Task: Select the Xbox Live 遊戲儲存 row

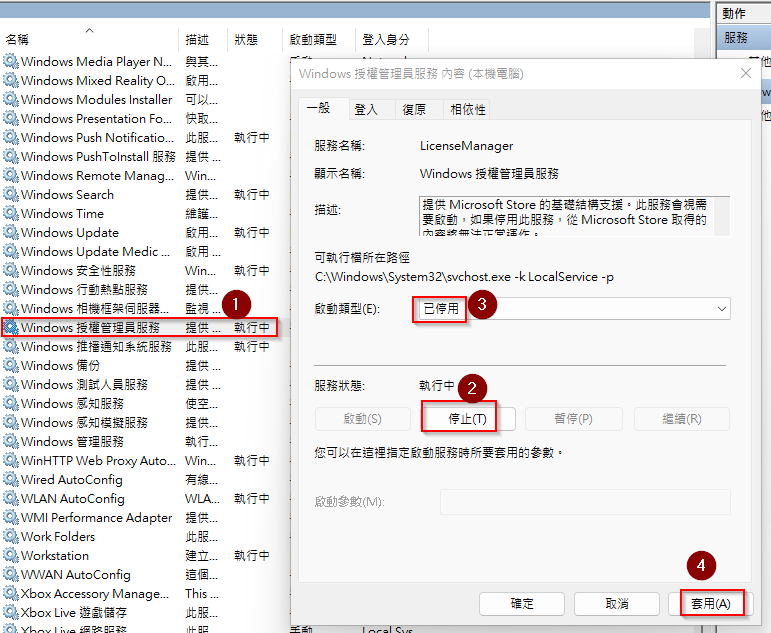Action: (x=143, y=613)
